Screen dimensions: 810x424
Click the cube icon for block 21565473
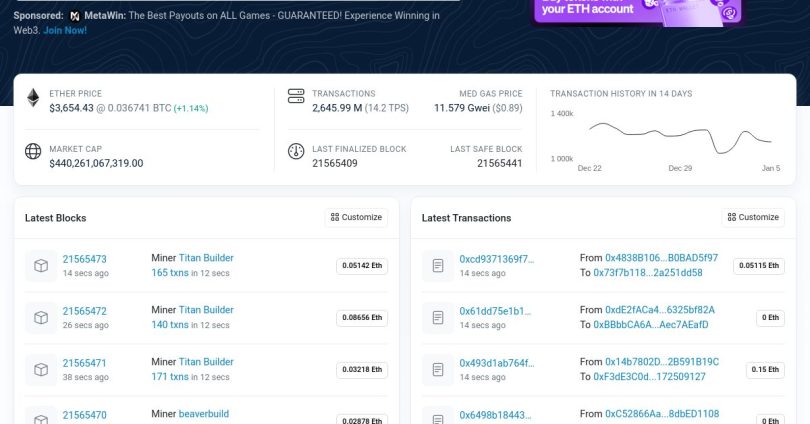tap(41, 265)
